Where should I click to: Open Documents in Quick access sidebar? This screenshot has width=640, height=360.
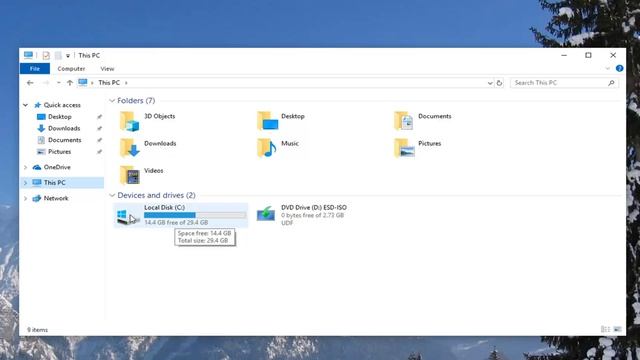[x=64, y=140]
